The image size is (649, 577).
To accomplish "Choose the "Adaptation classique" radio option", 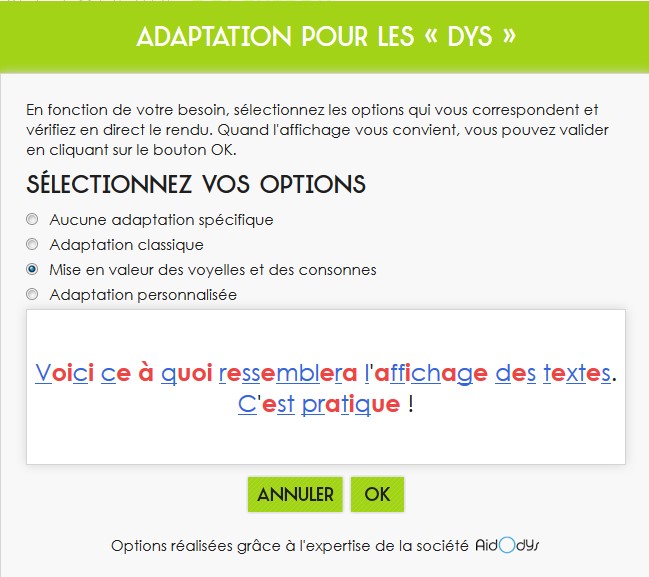I will tap(32, 244).
